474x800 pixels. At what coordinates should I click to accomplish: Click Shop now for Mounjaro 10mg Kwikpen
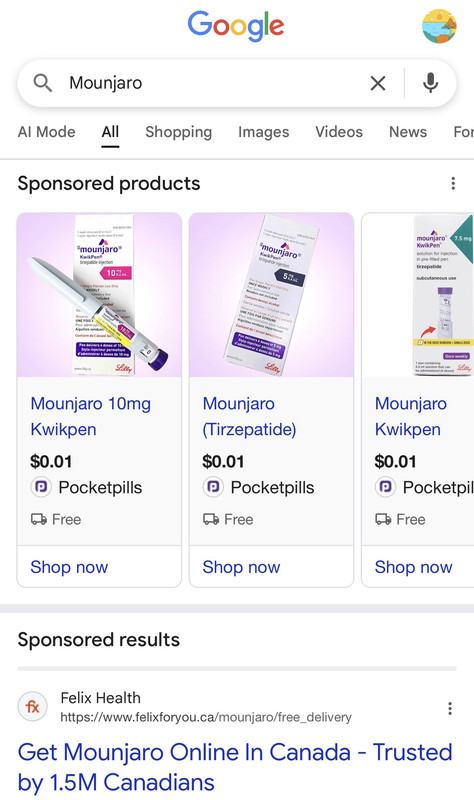(69, 567)
